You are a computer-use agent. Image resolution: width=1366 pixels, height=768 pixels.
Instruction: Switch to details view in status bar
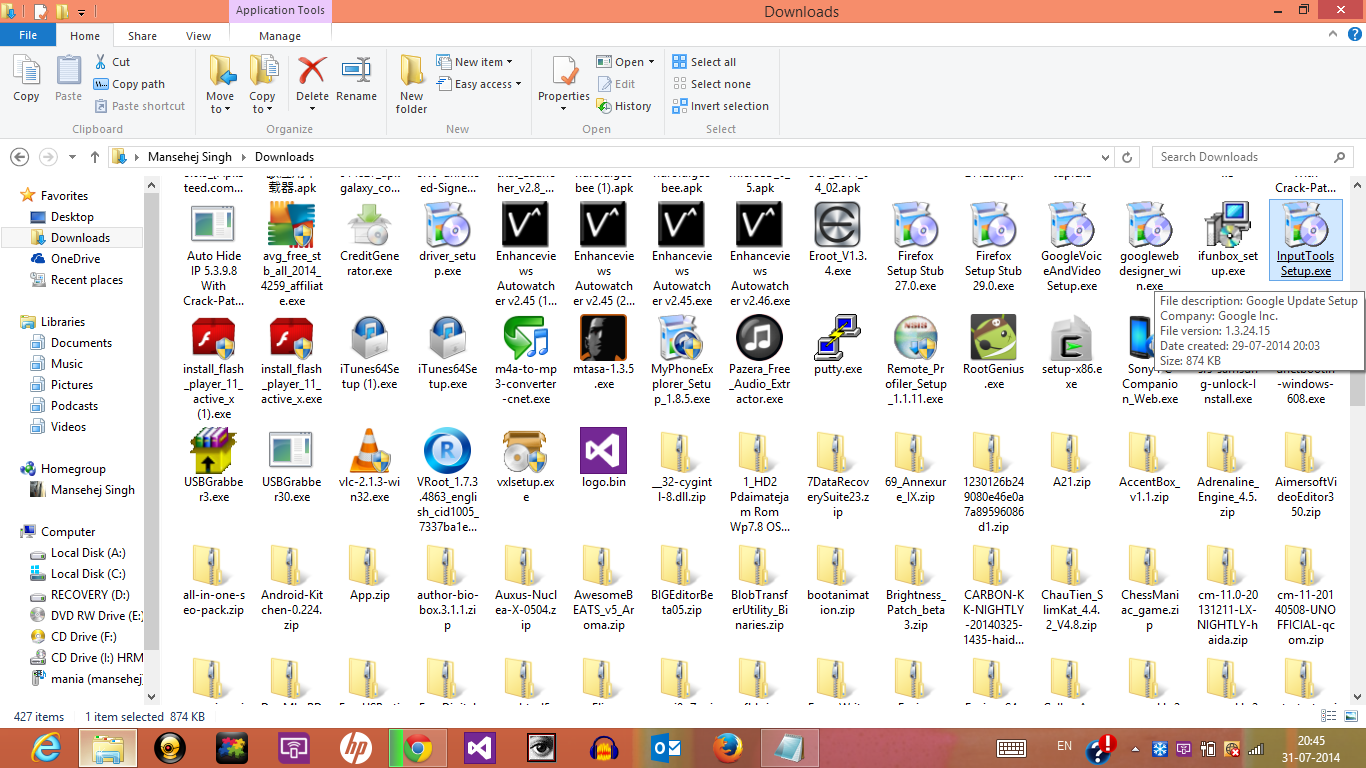[1330, 716]
